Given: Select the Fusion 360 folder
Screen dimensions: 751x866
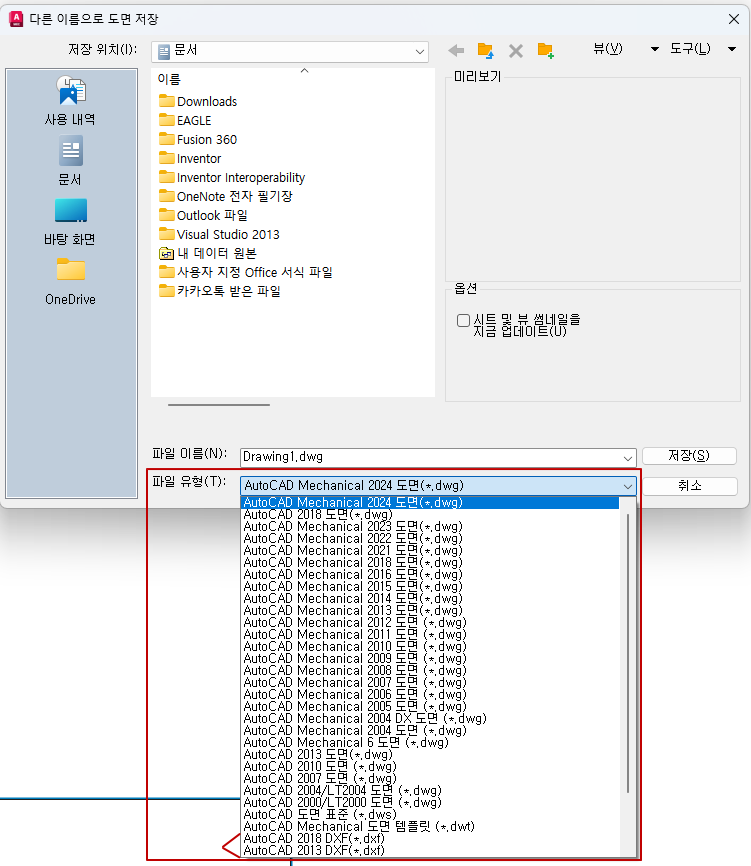Looking at the screenshot, I should click(x=198, y=139).
